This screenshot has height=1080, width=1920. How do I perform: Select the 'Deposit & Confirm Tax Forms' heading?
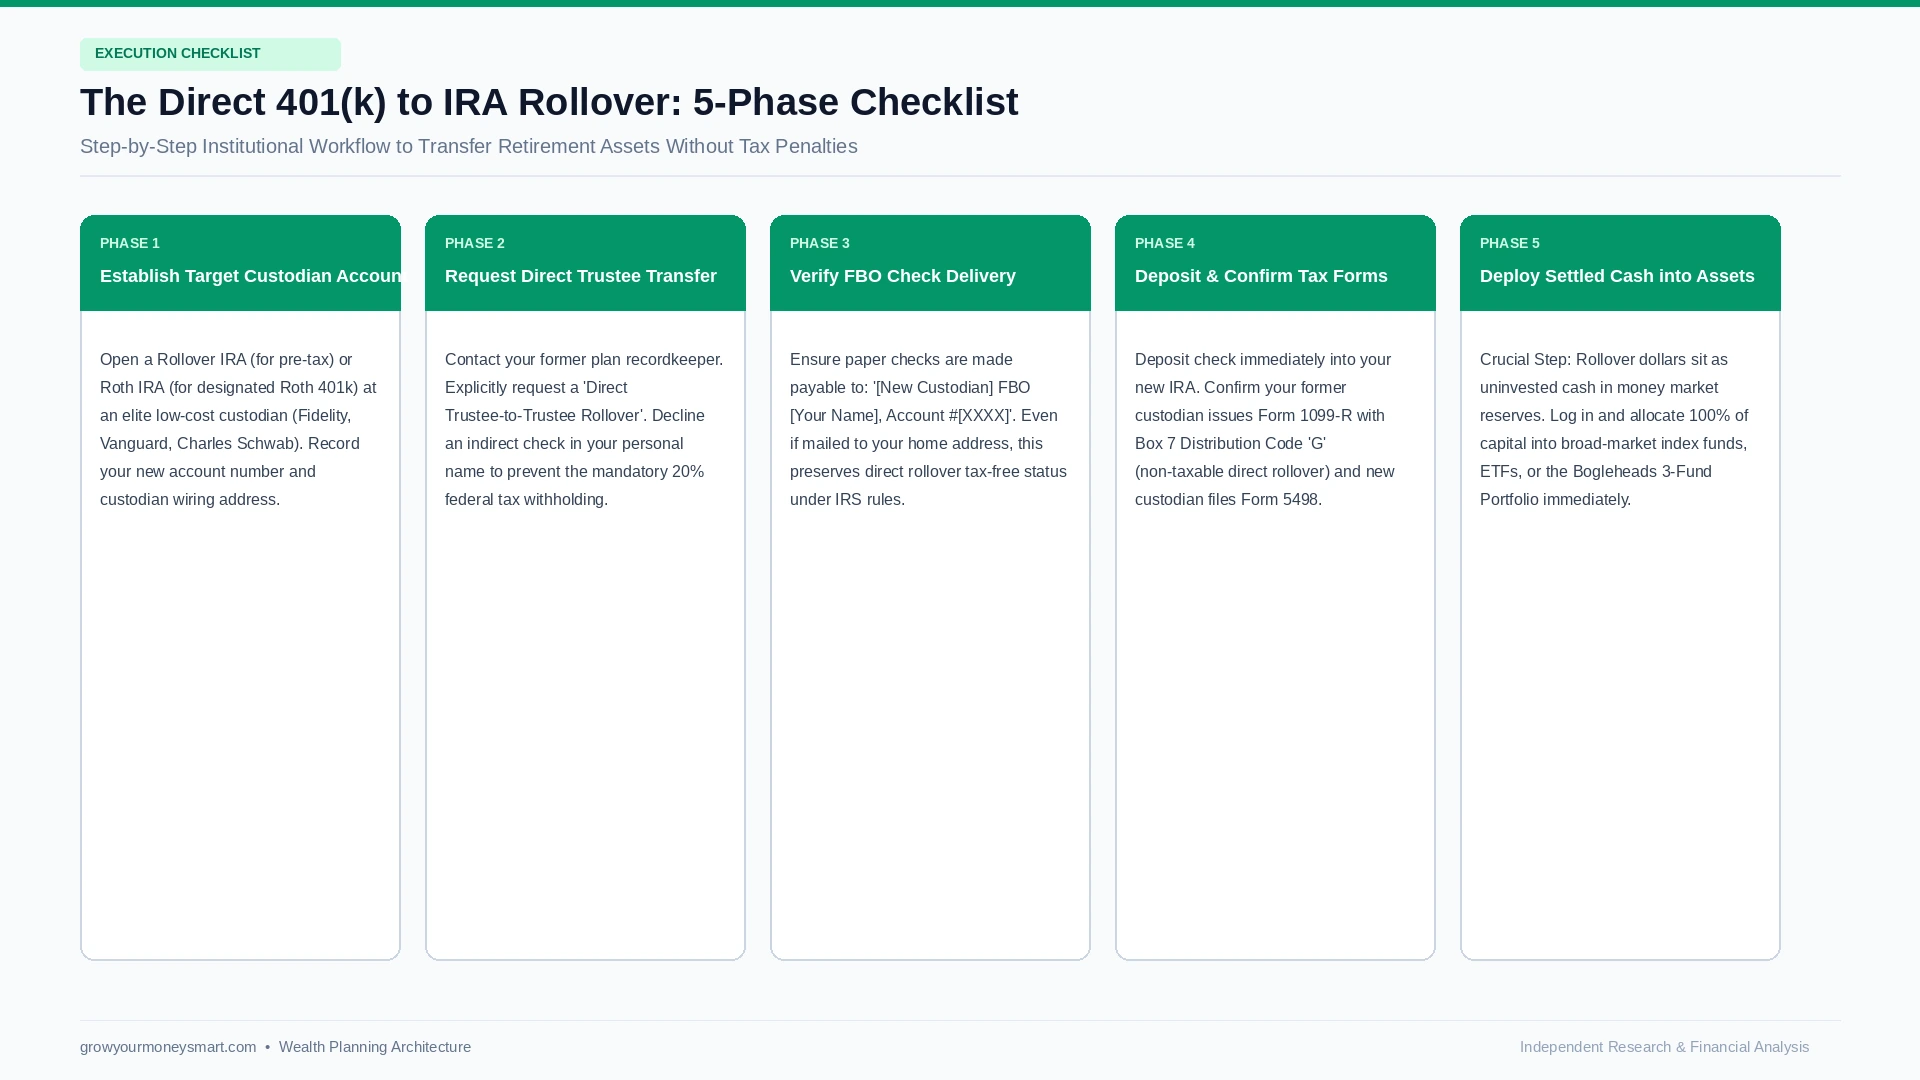1261,276
